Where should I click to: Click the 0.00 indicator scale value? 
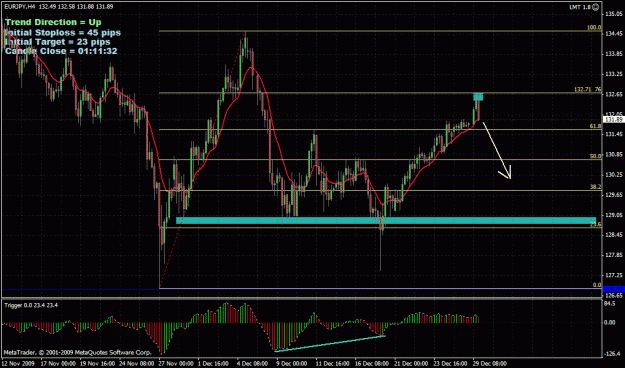[x=610, y=322]
